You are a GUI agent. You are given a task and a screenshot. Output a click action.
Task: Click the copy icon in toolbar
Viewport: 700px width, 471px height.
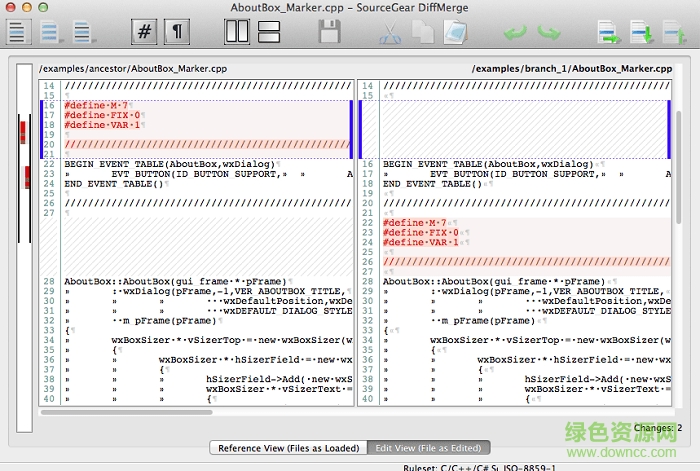tap(423, 32)
